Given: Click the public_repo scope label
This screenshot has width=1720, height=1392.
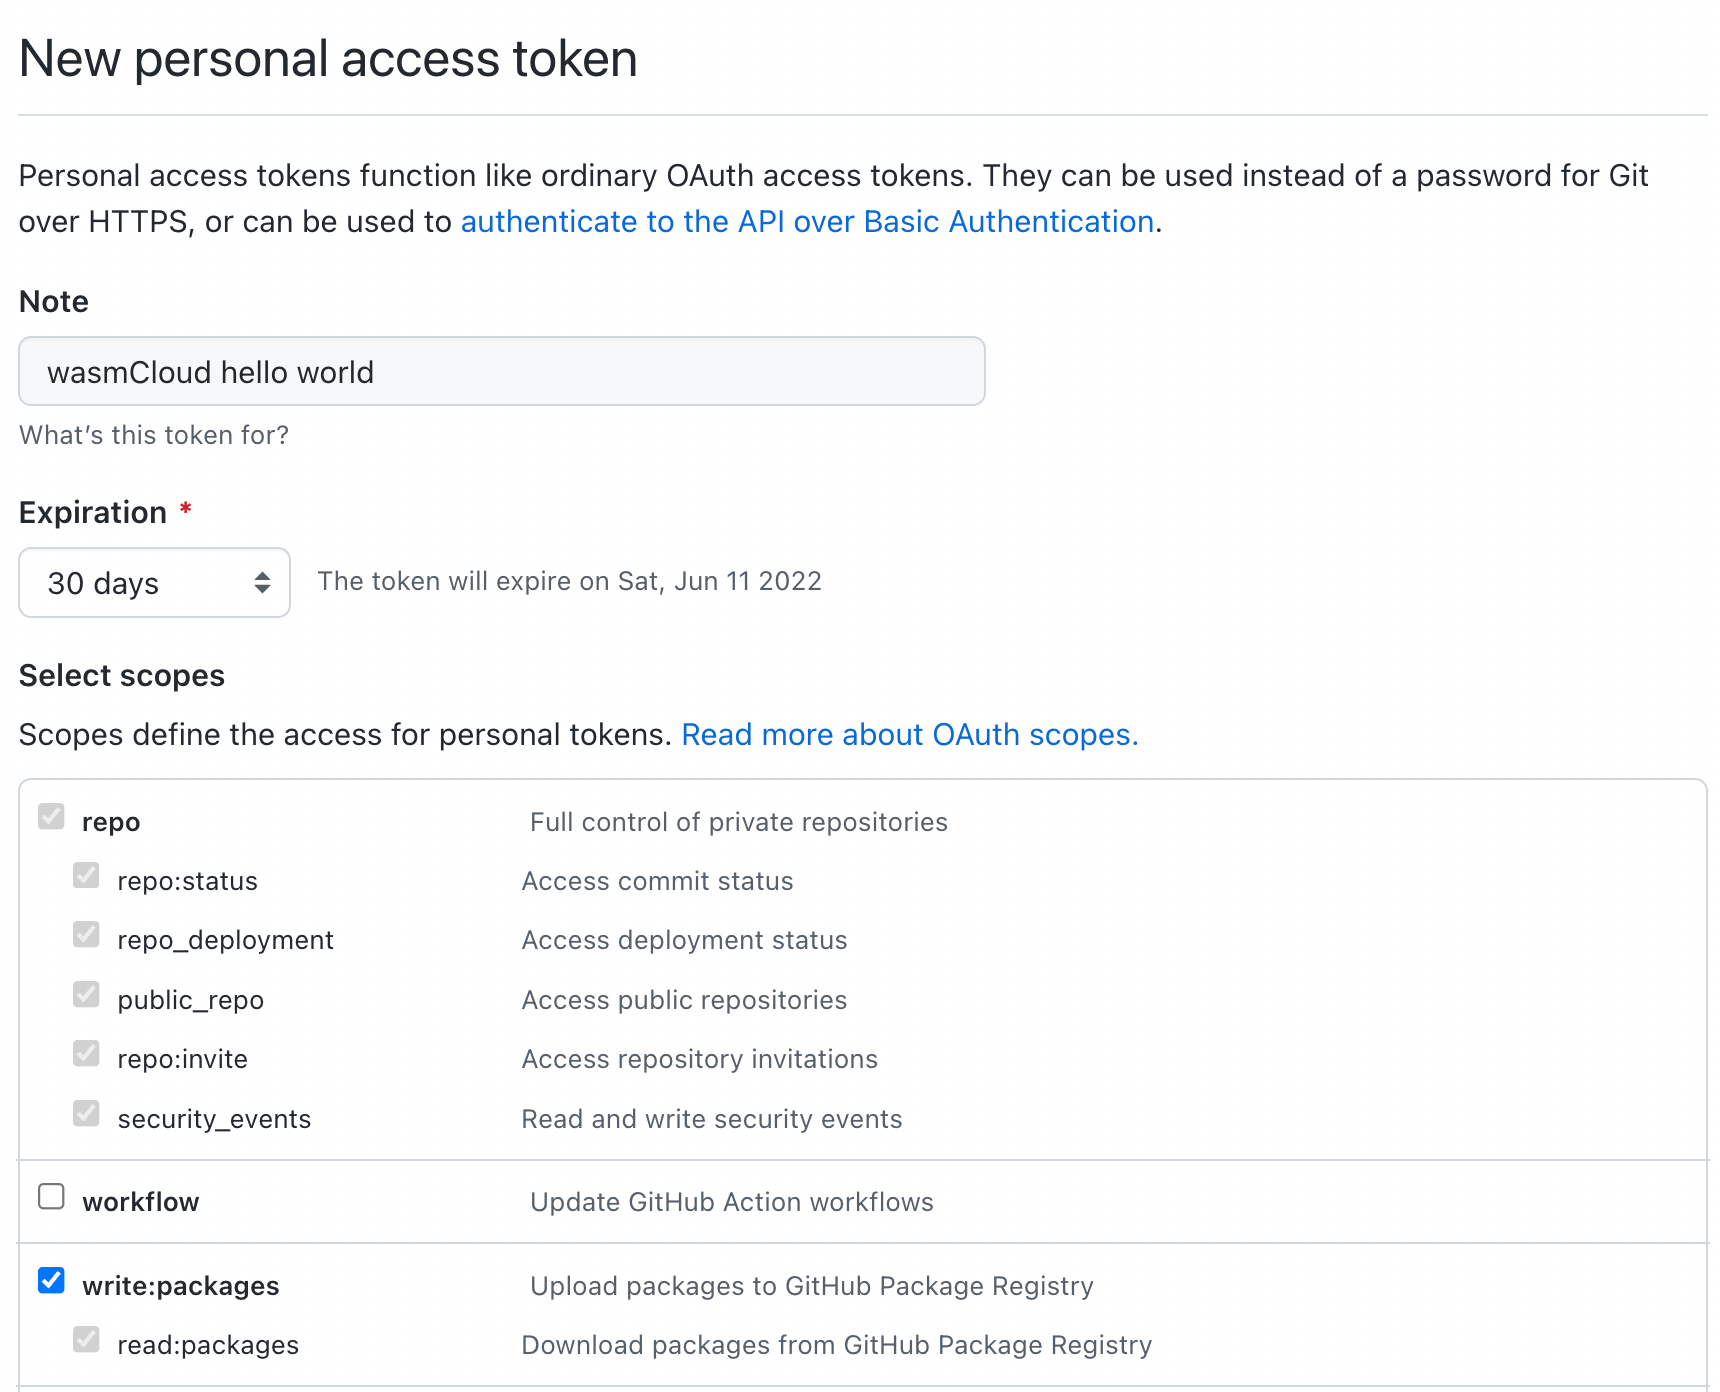Looking at the screenshot, I should click(191, 1000).
